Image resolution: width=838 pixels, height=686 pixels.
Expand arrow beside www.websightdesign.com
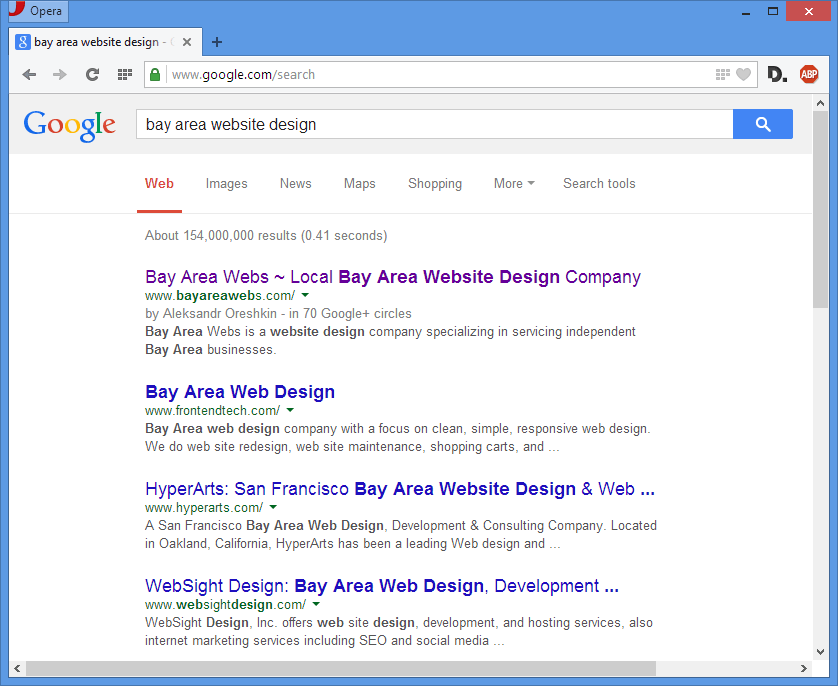point(316,604)
